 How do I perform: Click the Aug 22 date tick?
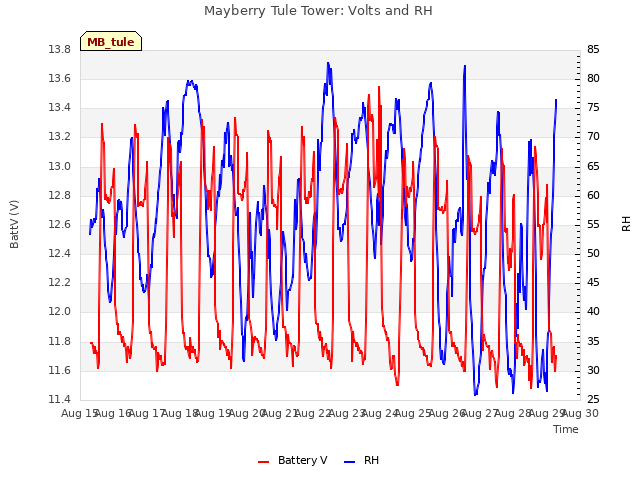coord(314,414)
